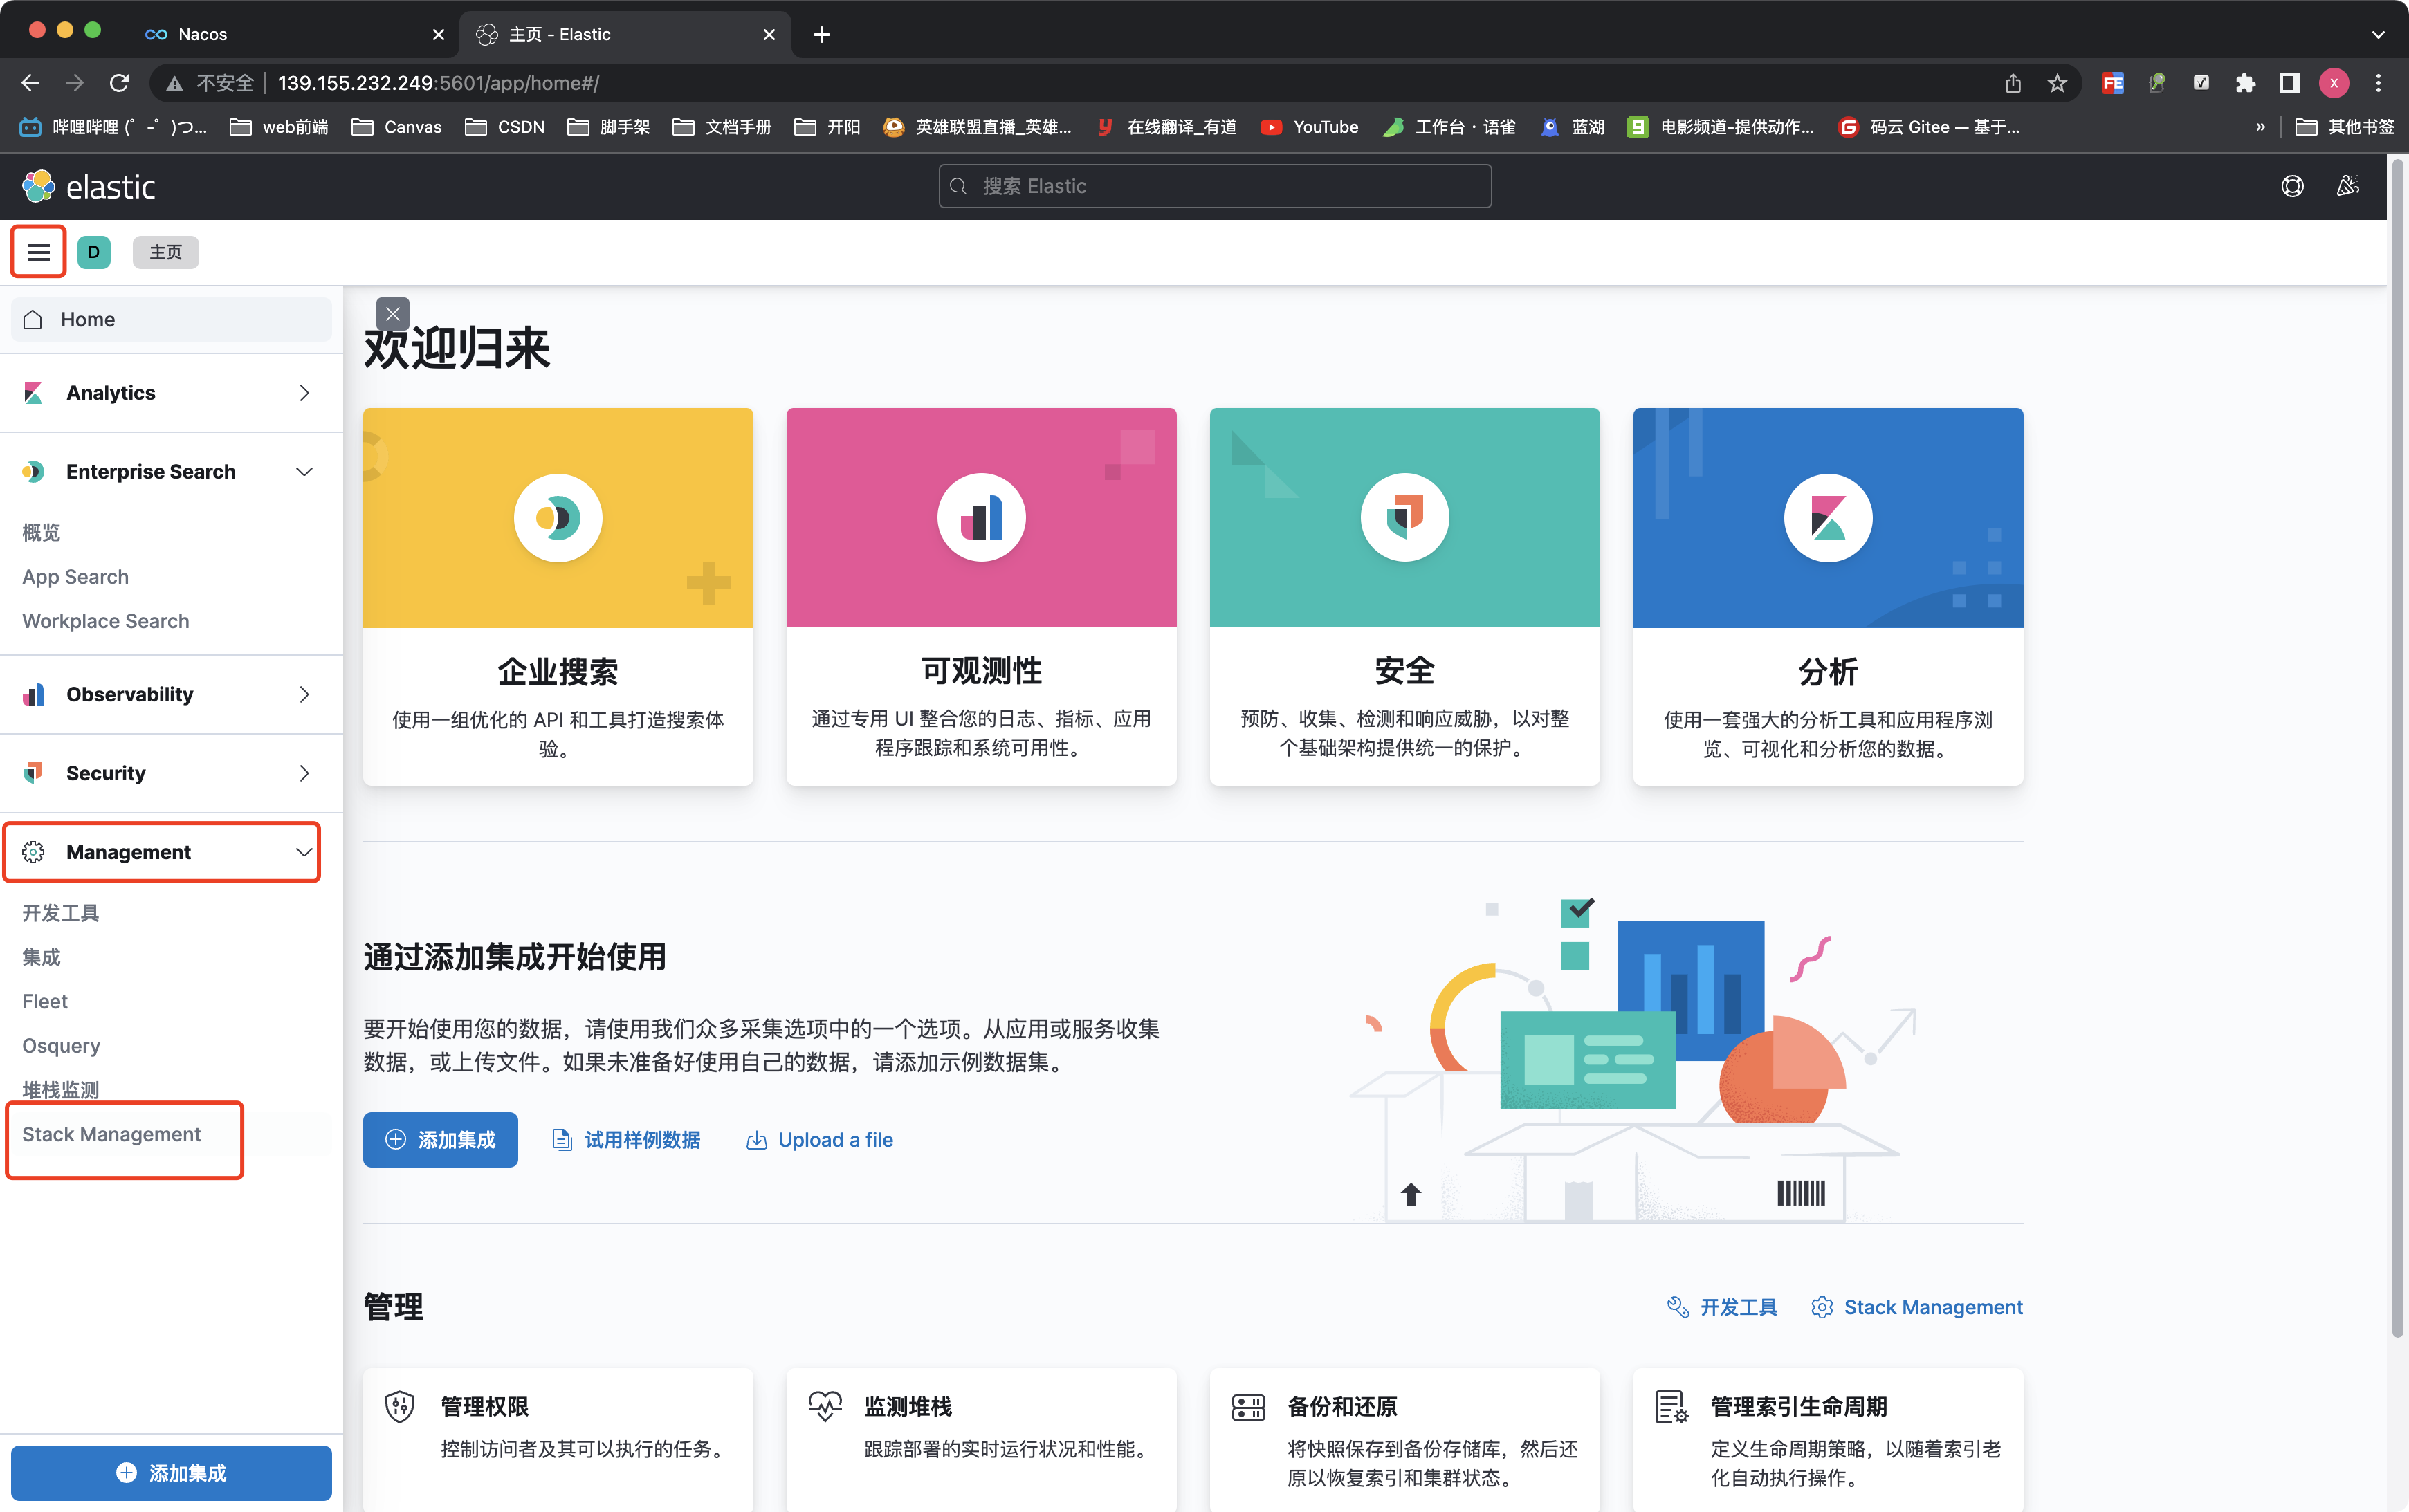The height and width of the screenshot is (1512, 2409).
Task: Open 概览 under Enterprise Search
Action: point(41,533)
